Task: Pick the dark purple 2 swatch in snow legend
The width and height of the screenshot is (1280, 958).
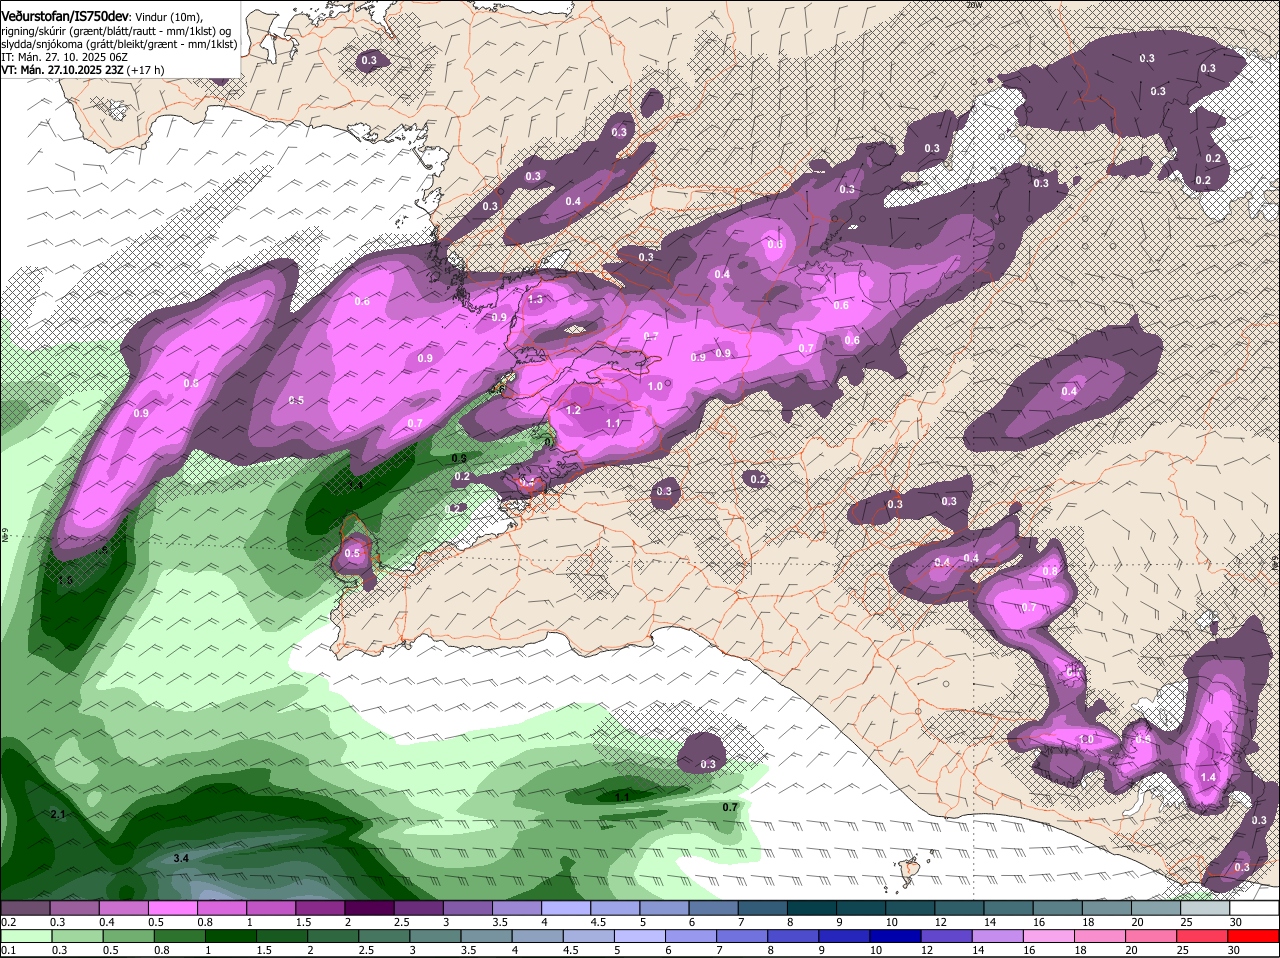Action: point(369,908)
